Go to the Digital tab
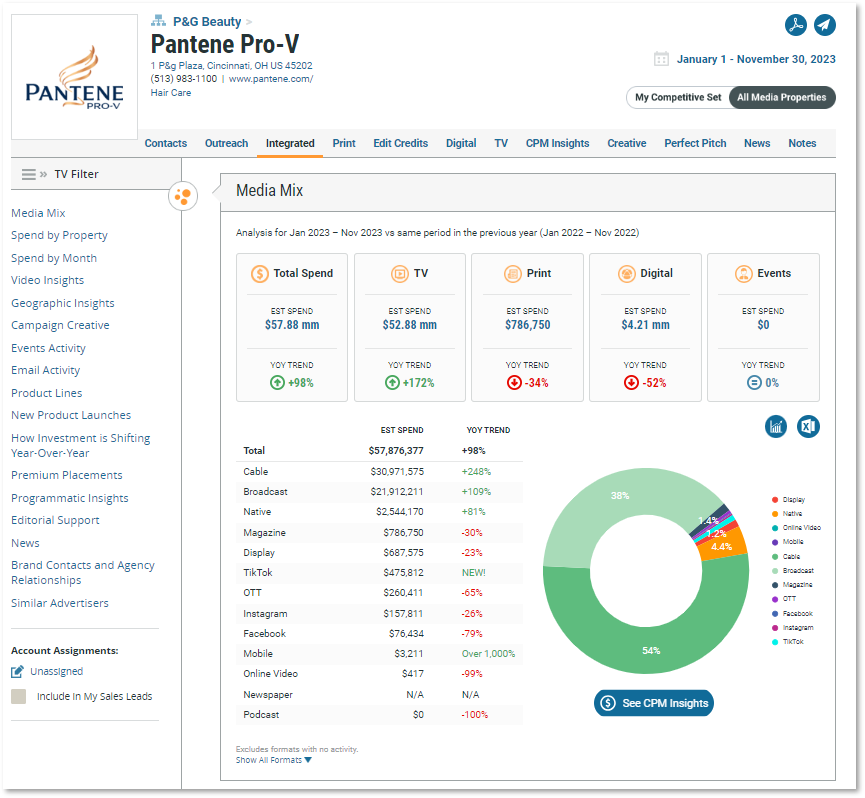This screenshot has height=798, width=865. [x=461, y=143]
